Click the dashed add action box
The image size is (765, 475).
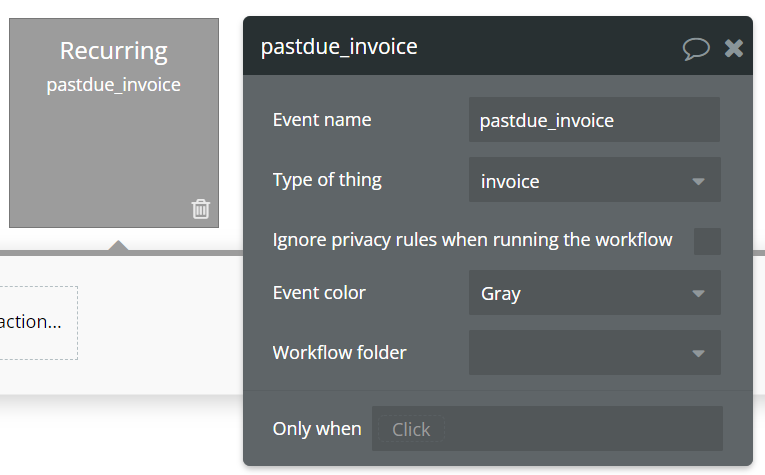(x=37, y=323)
